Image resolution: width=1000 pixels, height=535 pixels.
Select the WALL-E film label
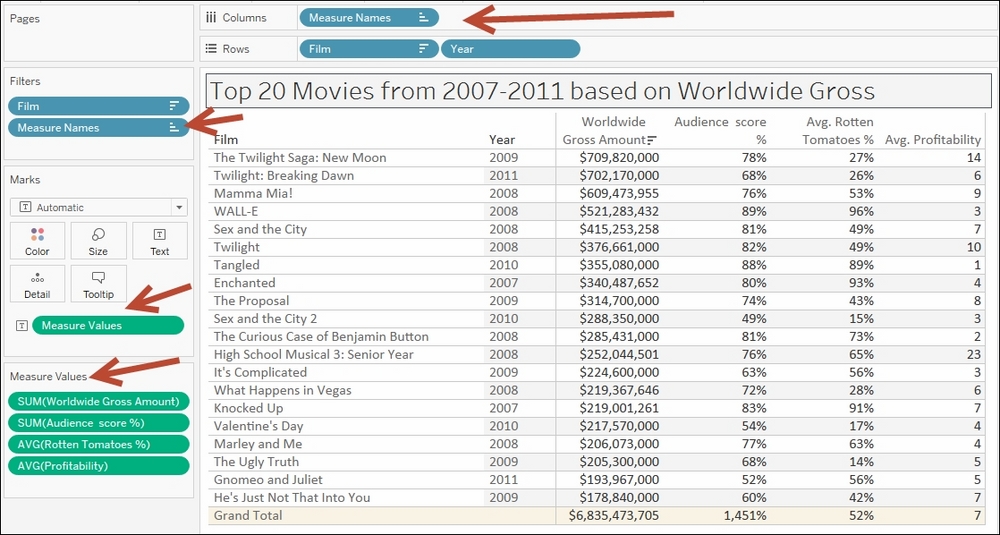[x=236, y=211]
